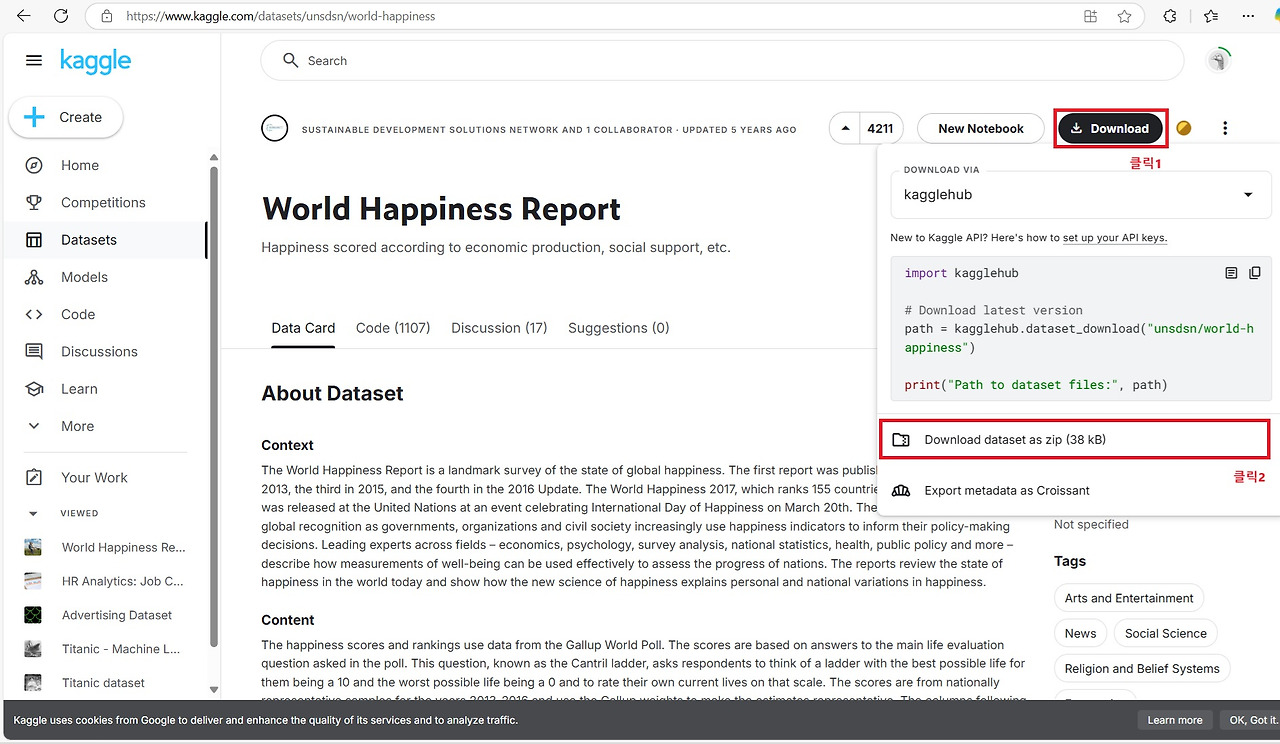
Task: Open the Suggestions (0) tab
Action: pyautogui.click(x=619, y=328)
